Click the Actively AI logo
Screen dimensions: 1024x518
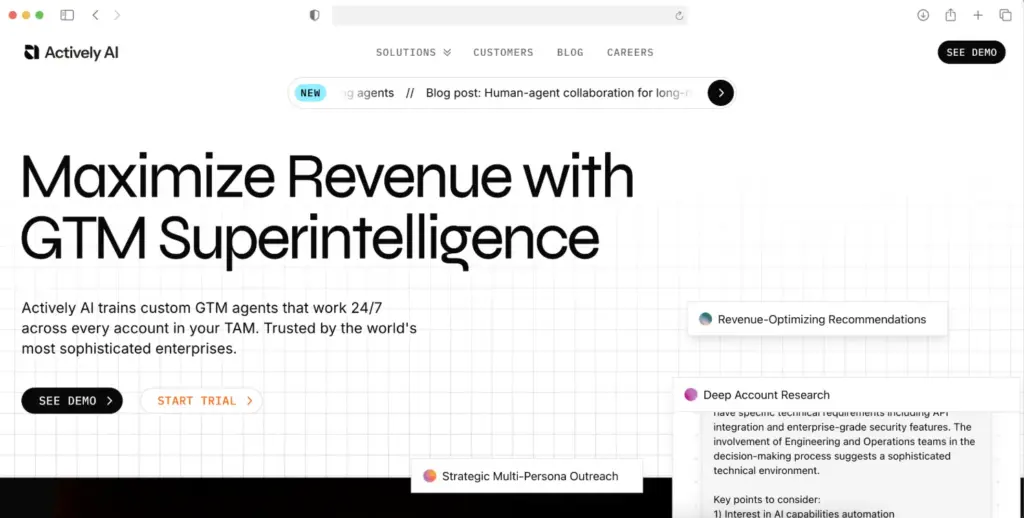71,52
